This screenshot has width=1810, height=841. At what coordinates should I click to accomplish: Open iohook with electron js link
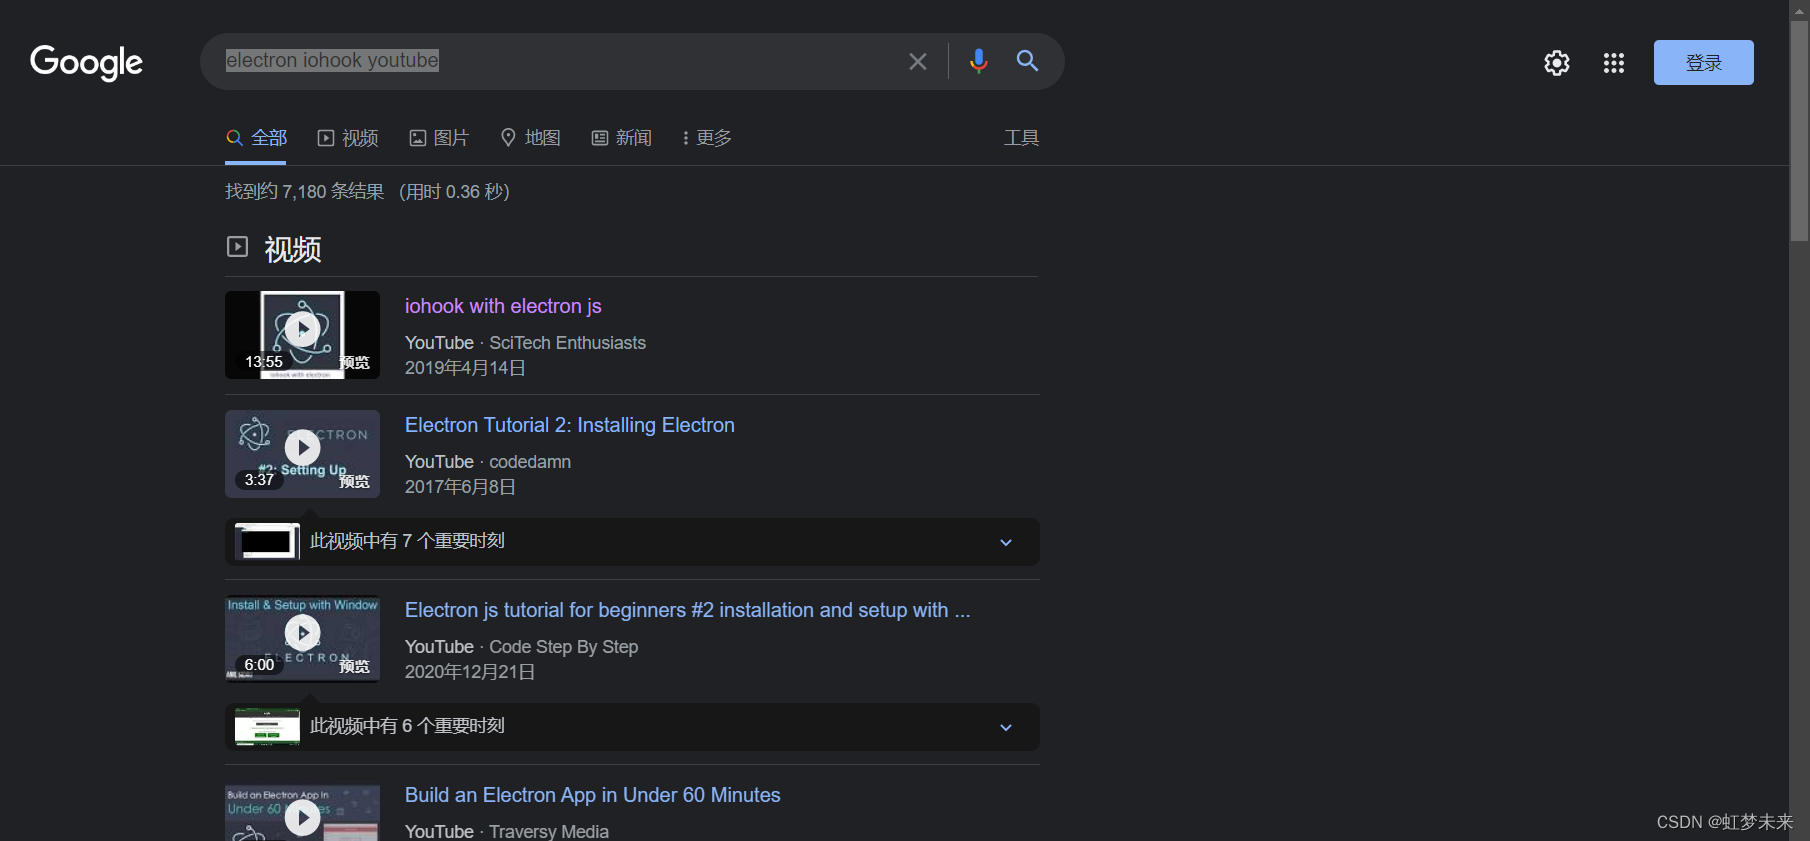pos(503,306)
